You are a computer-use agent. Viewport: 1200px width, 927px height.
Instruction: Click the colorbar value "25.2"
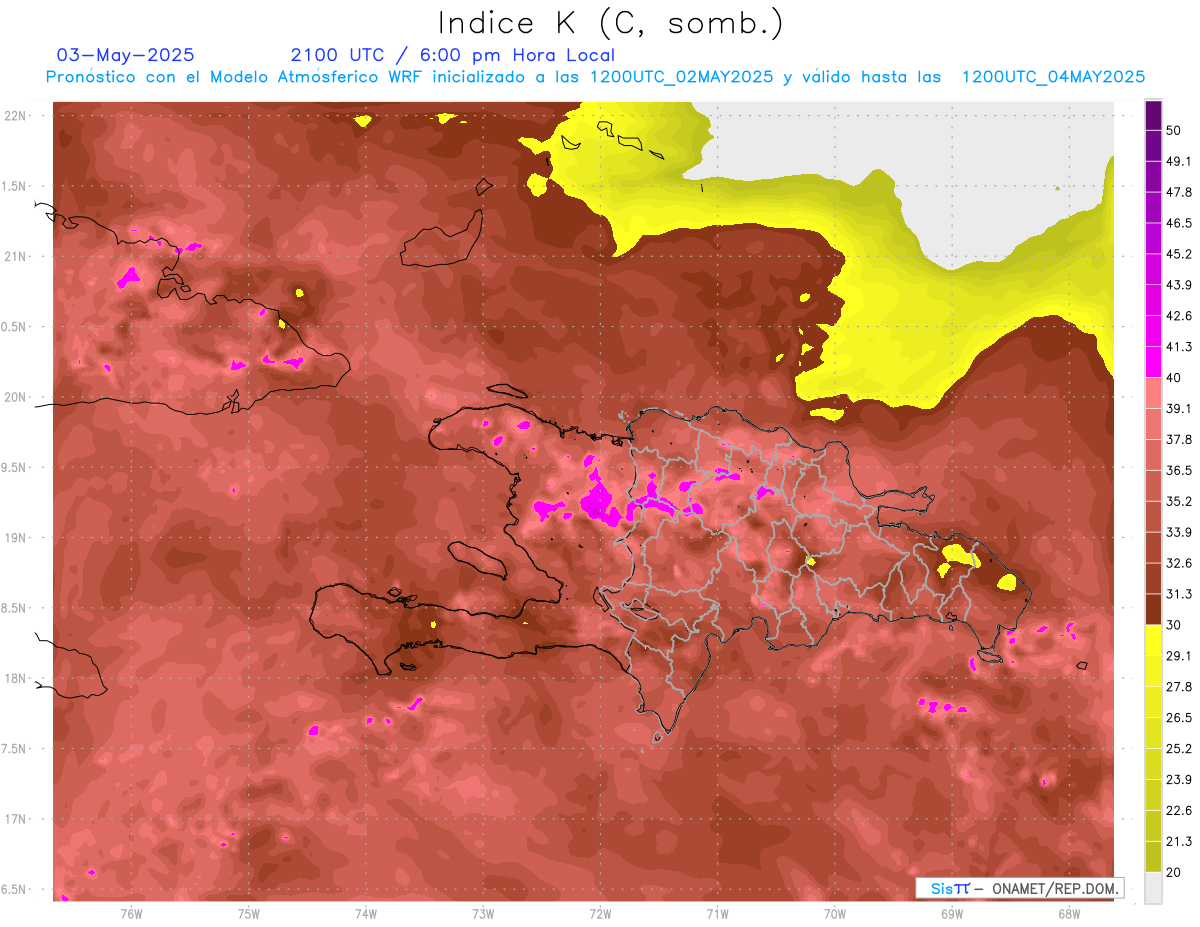pos(1179,748)
